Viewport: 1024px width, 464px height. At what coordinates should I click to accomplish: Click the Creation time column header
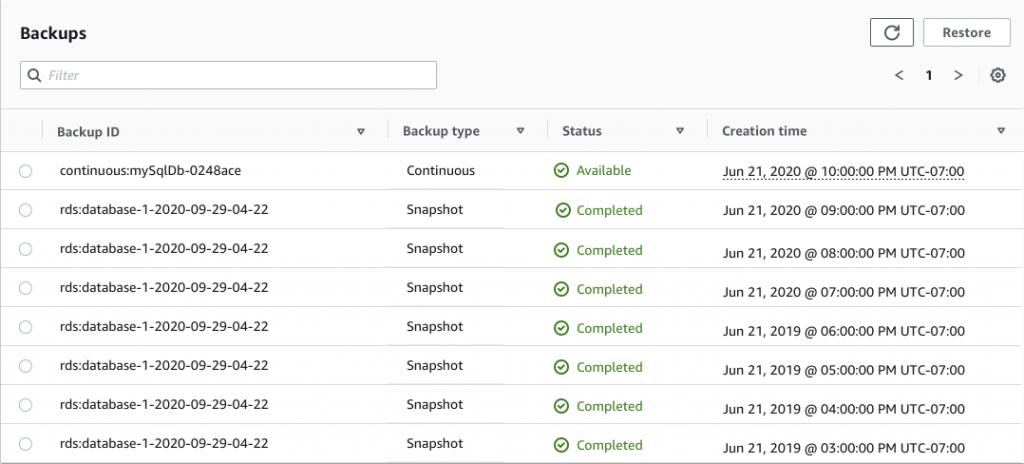coord(764,131)
